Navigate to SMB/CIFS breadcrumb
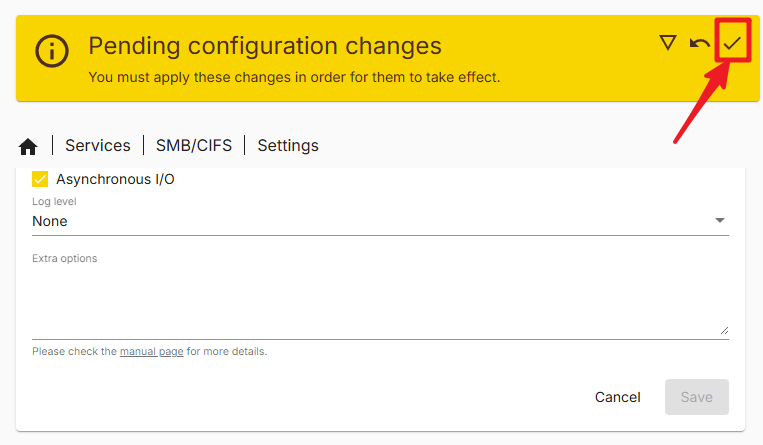The width and height of the screenshot is (763, 445). pos(194,146)
